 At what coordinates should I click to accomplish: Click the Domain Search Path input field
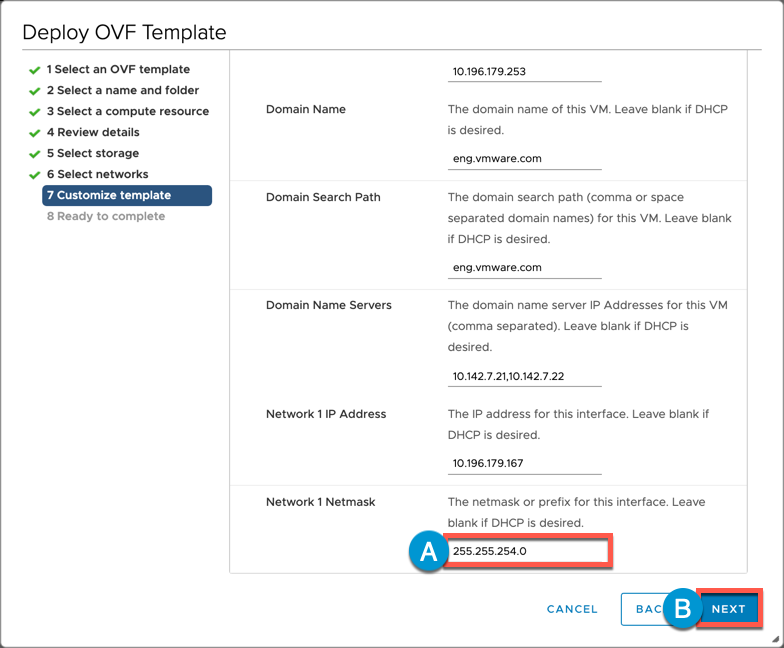pyautogui.click(x=524, y=268)
